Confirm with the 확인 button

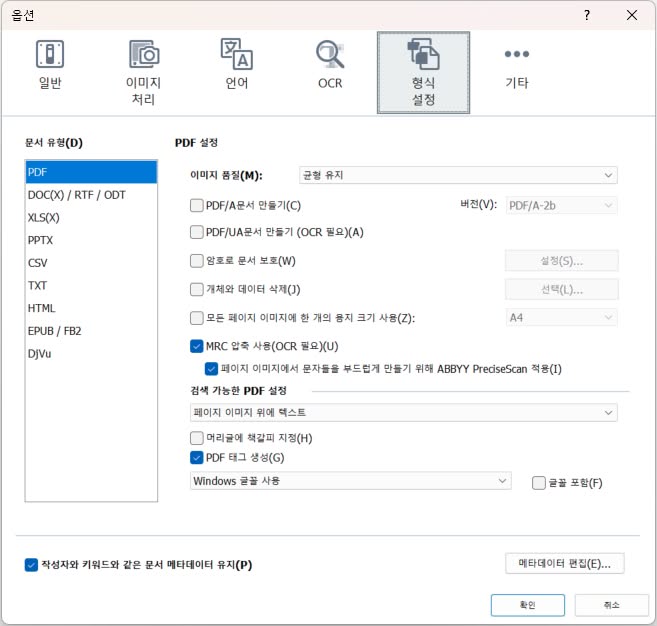tap(528, 605)
